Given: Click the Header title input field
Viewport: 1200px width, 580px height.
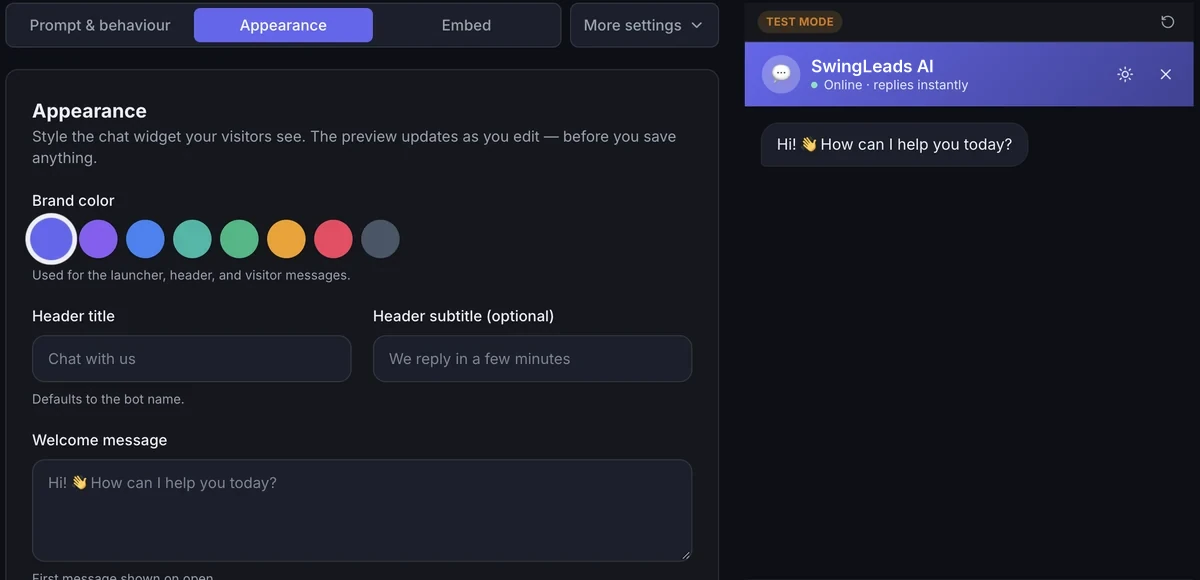Looking at the screenshot, I should [191, 358].
